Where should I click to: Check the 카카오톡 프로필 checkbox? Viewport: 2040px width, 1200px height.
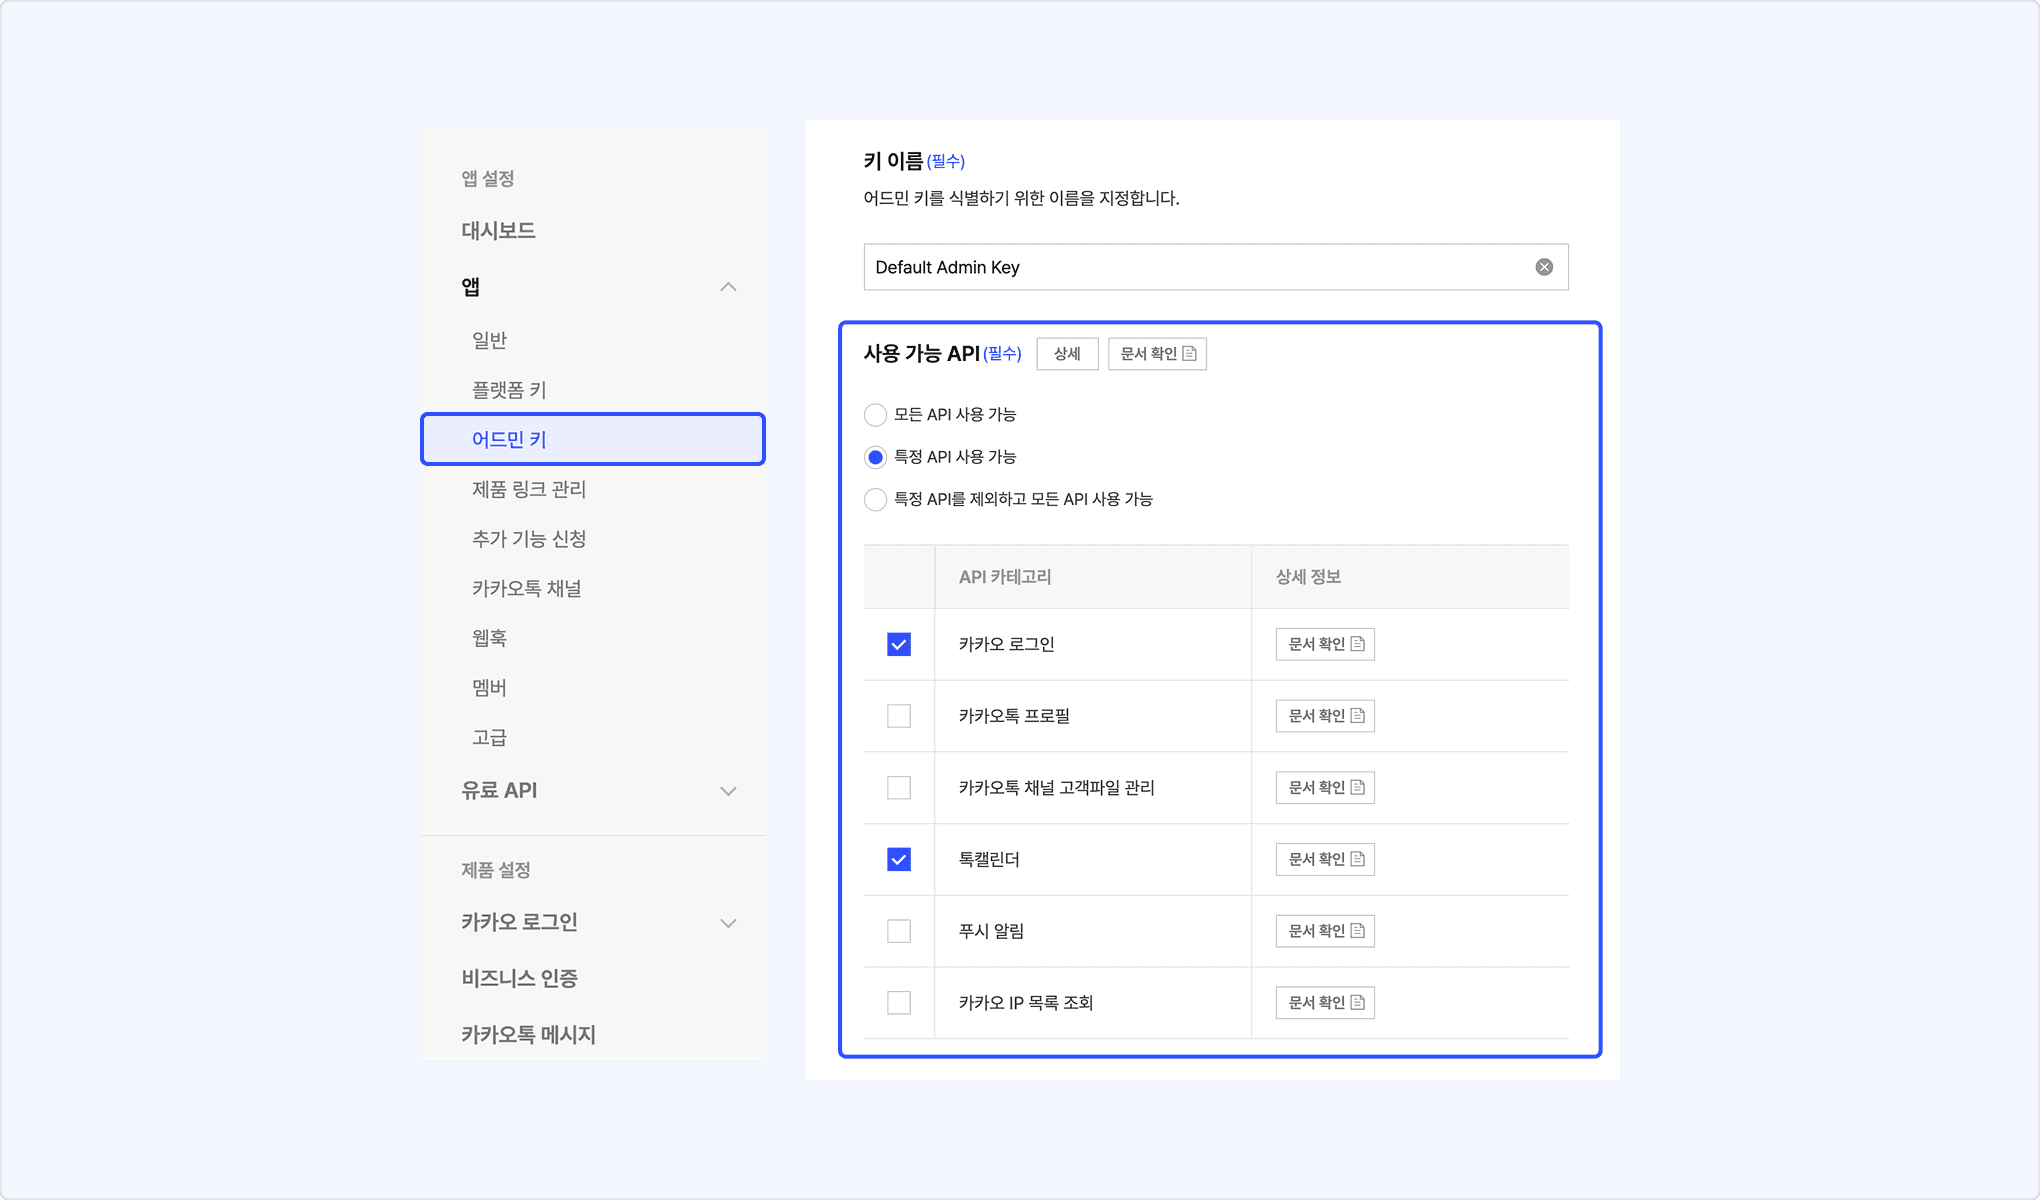[x=899, y=716]
